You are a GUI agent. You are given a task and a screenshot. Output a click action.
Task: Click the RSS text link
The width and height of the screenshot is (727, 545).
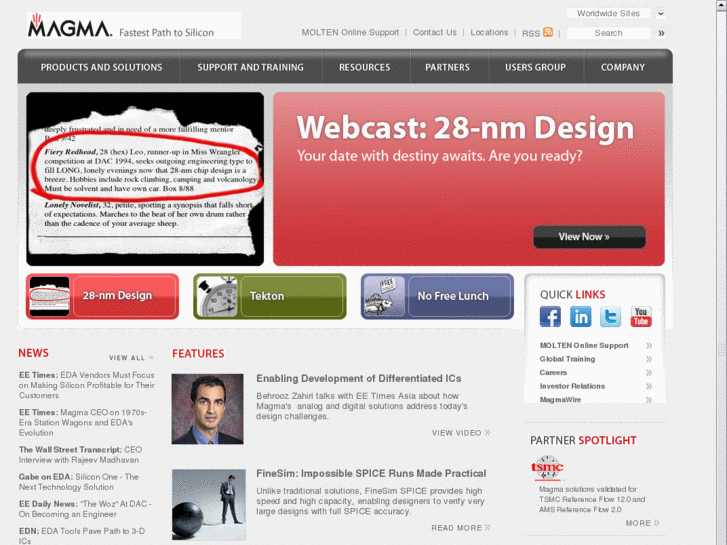pos(531,33)
